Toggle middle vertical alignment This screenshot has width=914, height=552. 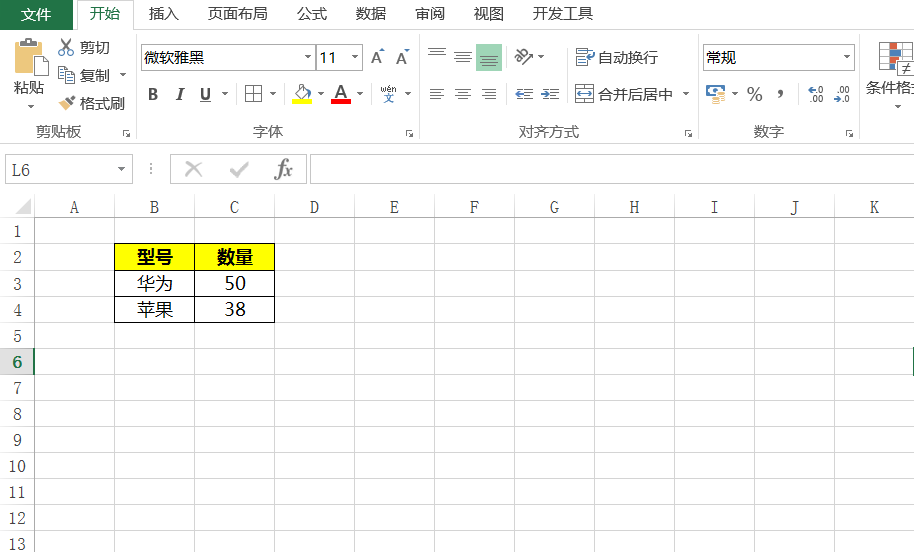[463, 57]
